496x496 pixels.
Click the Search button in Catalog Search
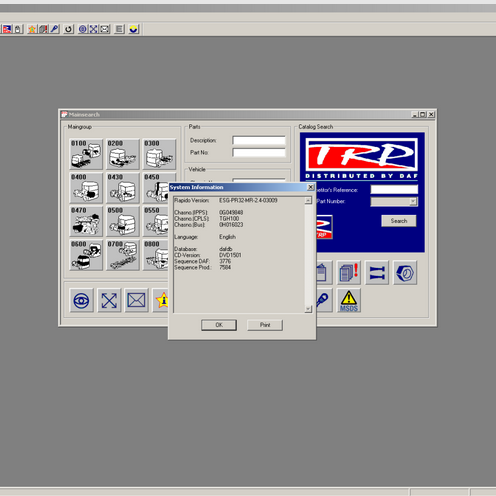(399, 221)
